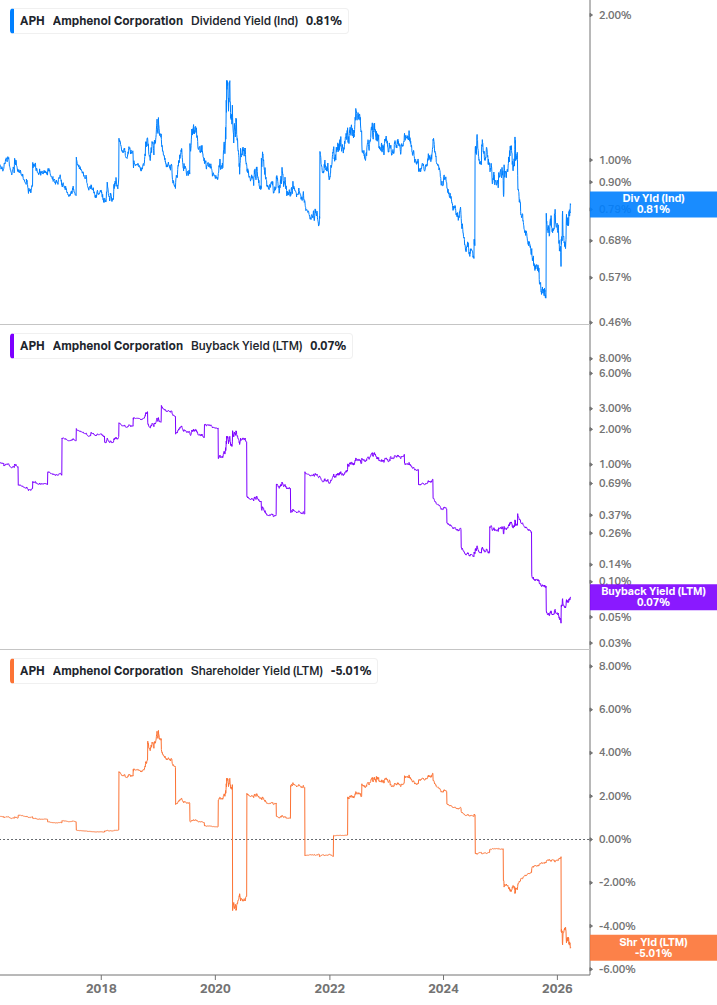Click 'Amphenol Corporation' in the Buyback Yield legend
This screenshot has height=1005, width=717.
tap(118, 346)
